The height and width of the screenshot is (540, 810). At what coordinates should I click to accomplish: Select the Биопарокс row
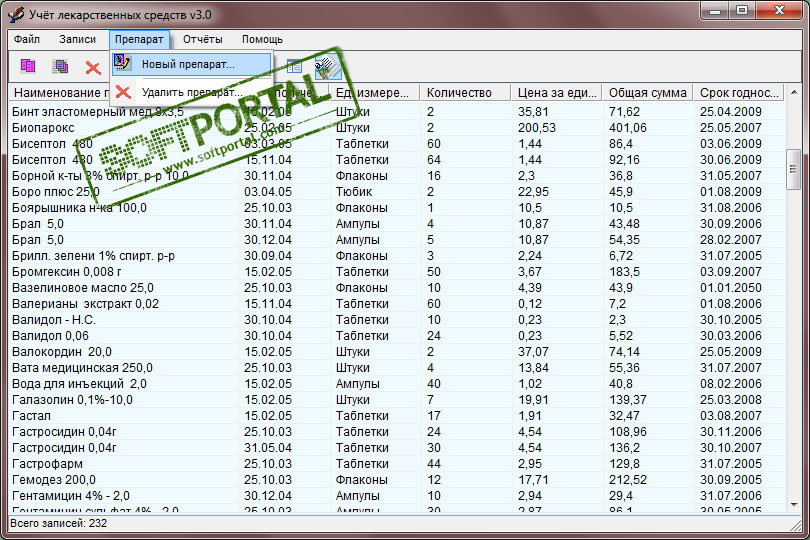coord(397,128)
